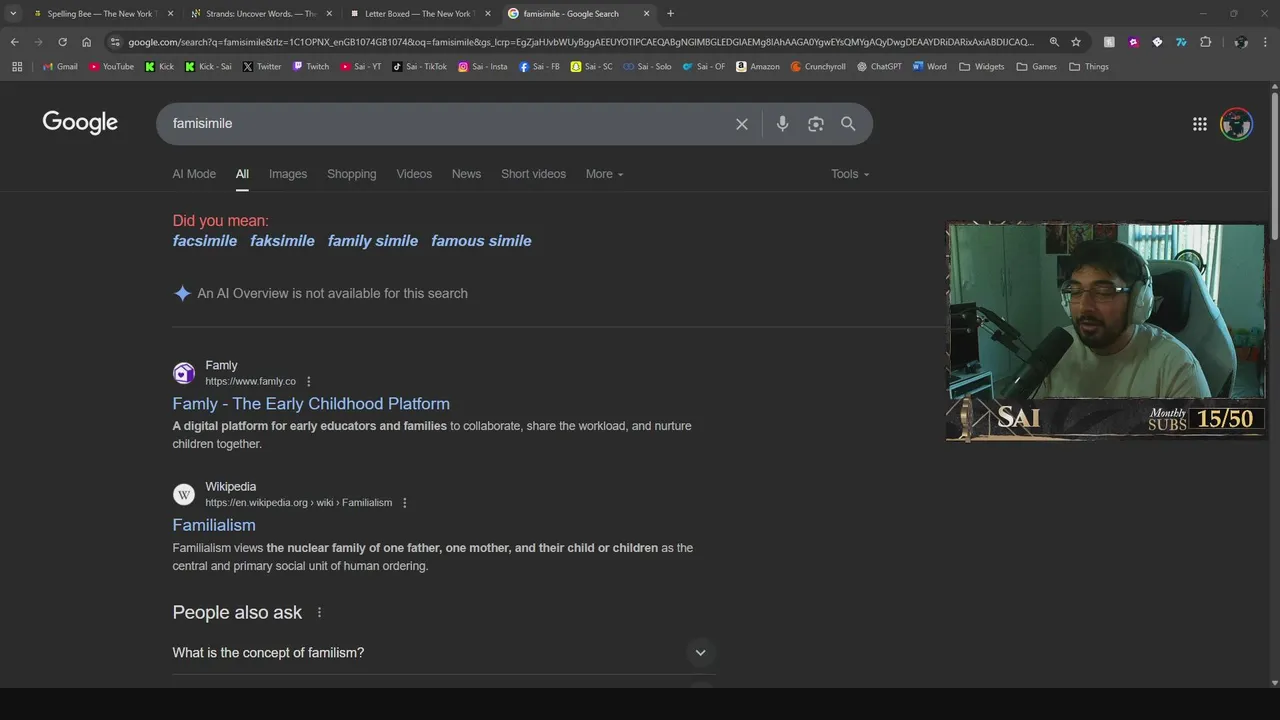Expand the More search filters dropdown
Screen dimensions: 1280x720
click(x=604, y=174)
